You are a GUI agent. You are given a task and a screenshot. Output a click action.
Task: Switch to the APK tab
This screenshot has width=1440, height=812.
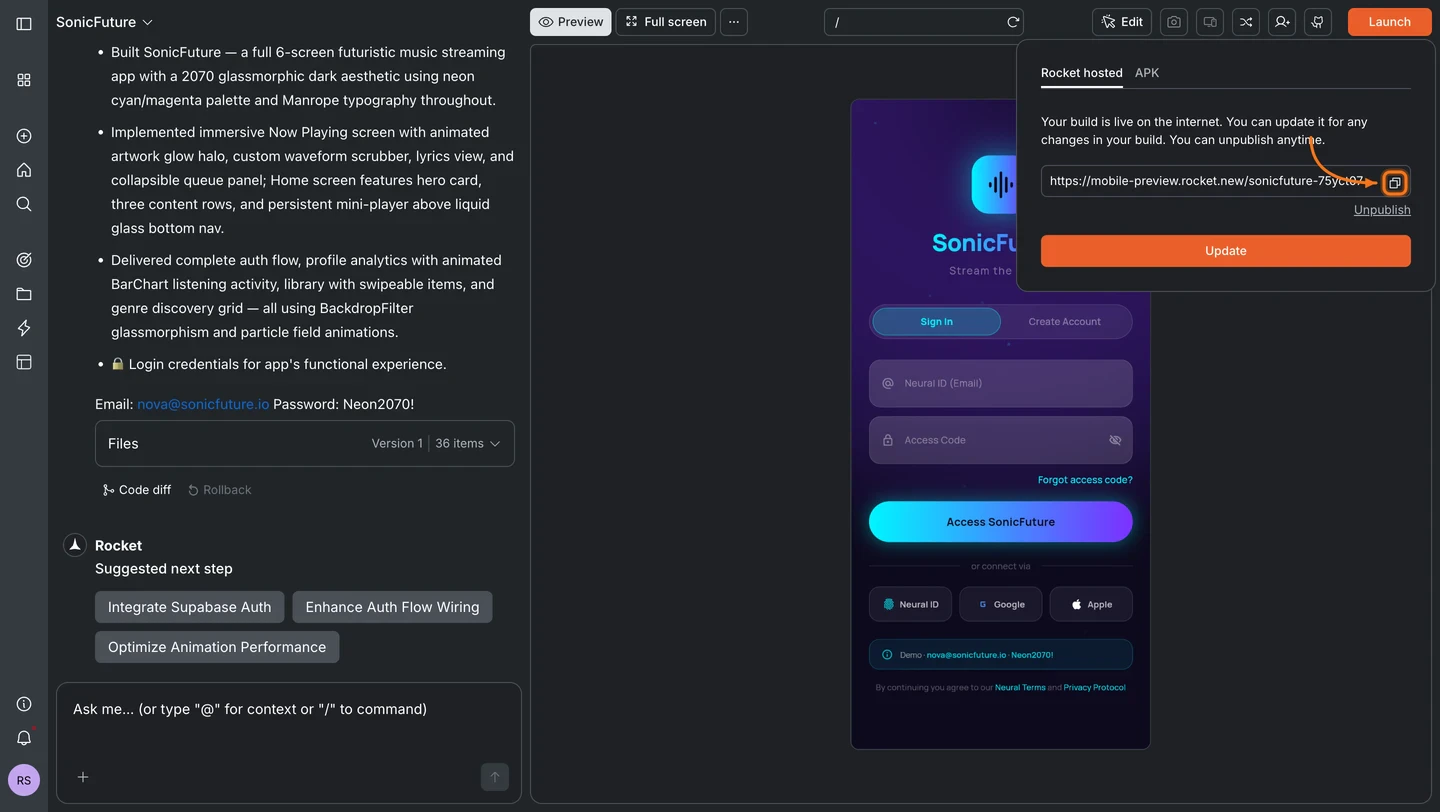[1147, 73]
